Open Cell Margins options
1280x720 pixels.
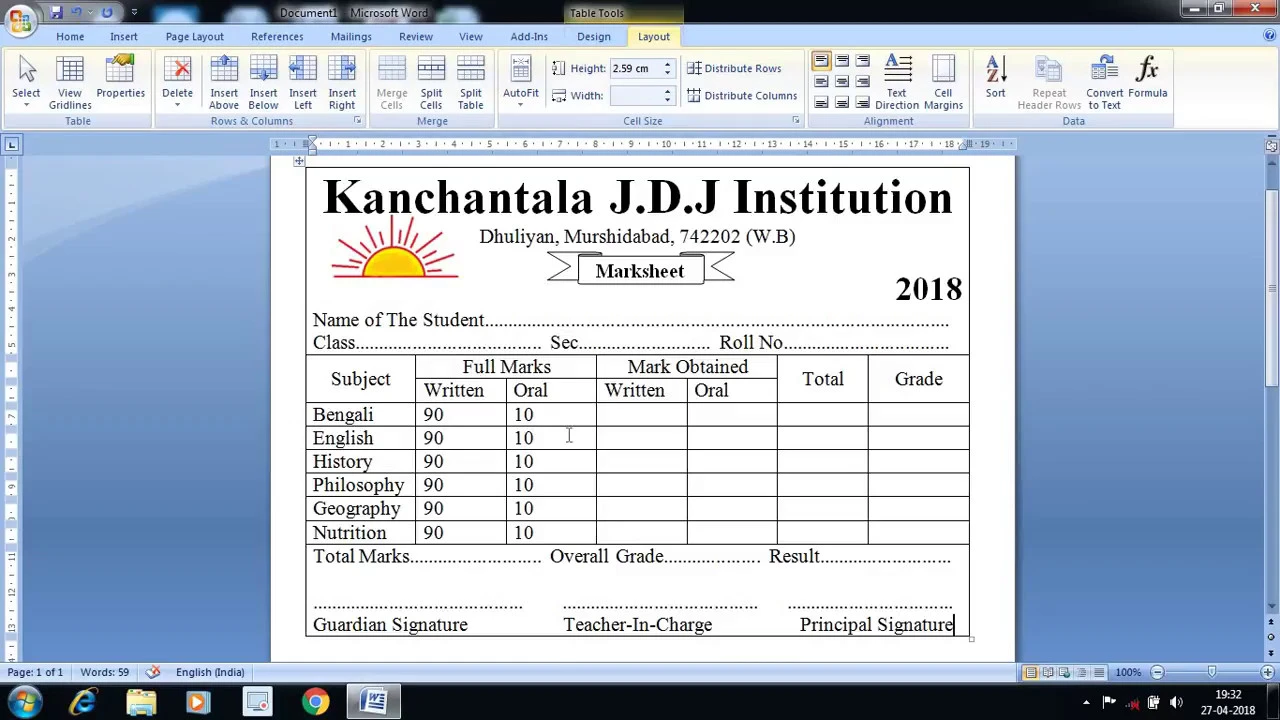pos(943,82)
